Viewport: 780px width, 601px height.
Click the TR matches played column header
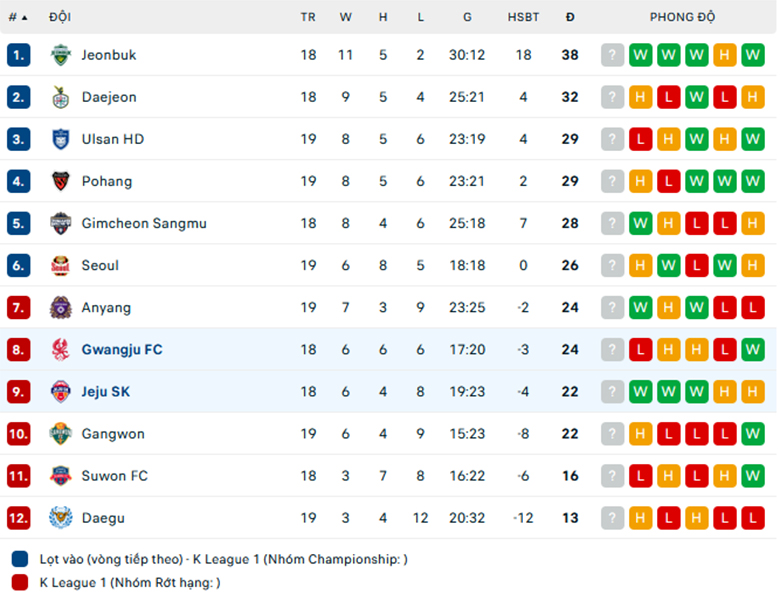coord(308,17)
